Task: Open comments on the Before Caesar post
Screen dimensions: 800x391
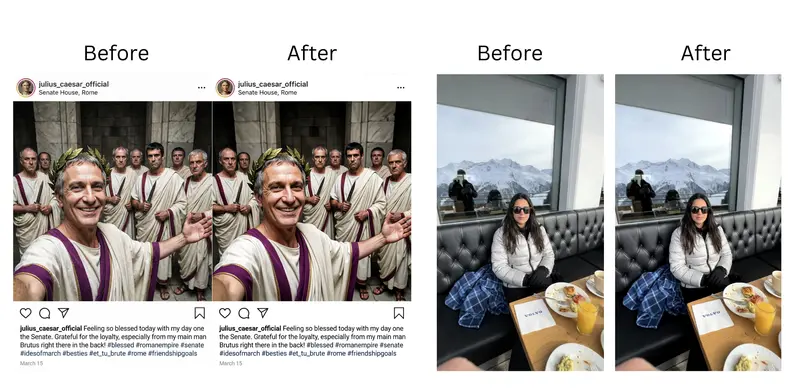Action: (45, 313)
